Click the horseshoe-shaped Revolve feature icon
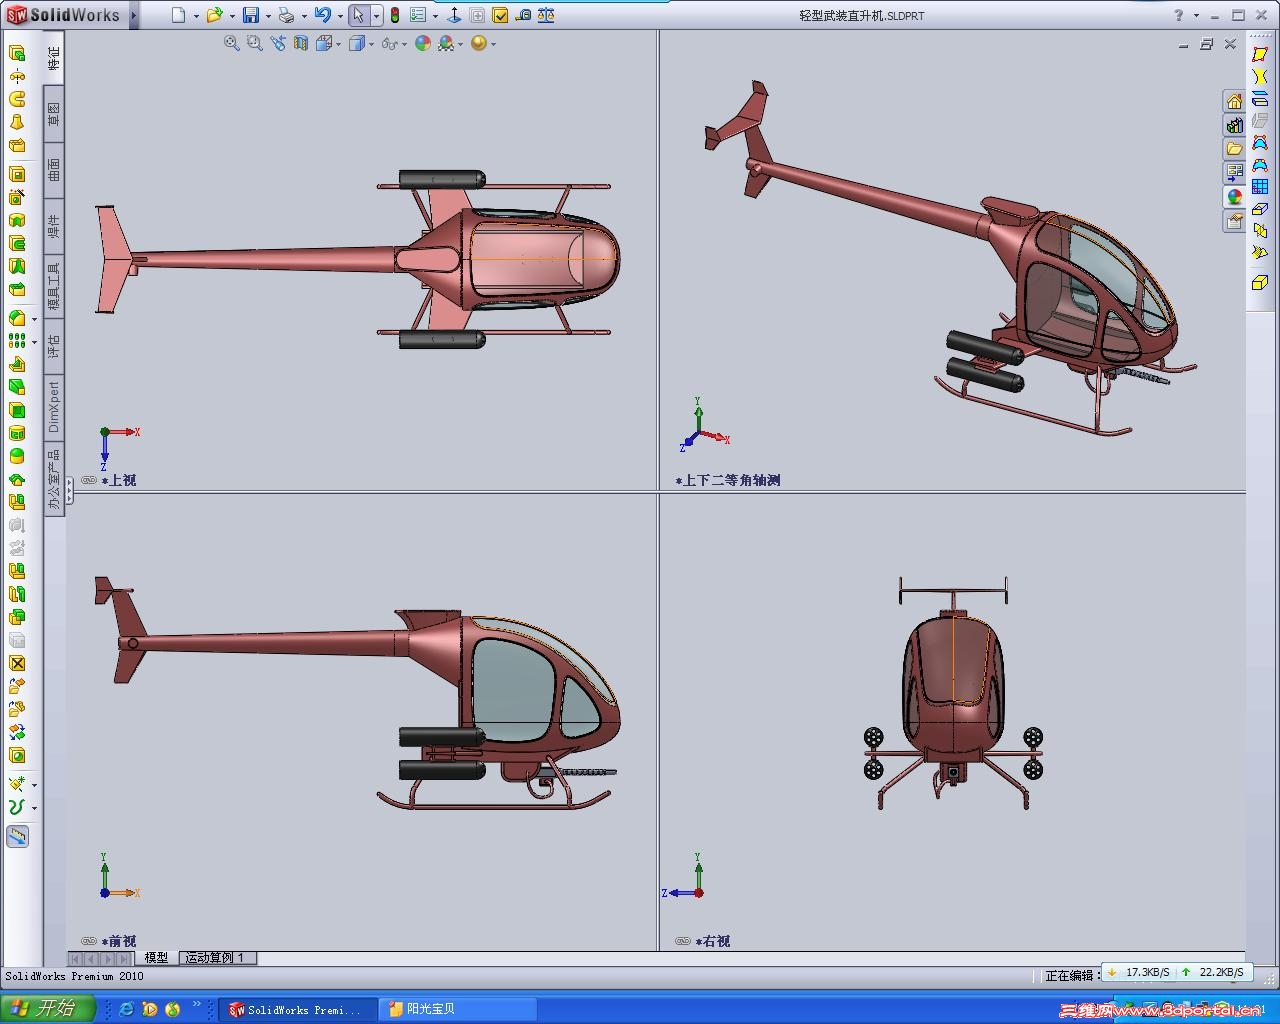 pyautogui.click(x=17, y=99)
